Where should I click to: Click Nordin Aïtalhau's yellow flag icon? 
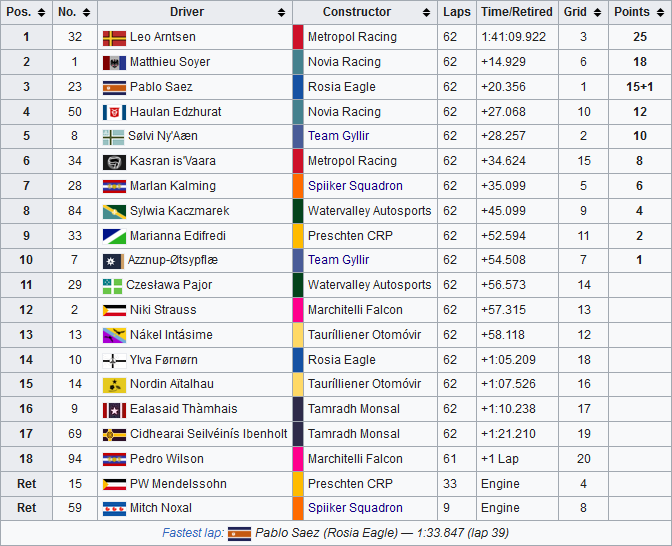[x=113, y=384]
